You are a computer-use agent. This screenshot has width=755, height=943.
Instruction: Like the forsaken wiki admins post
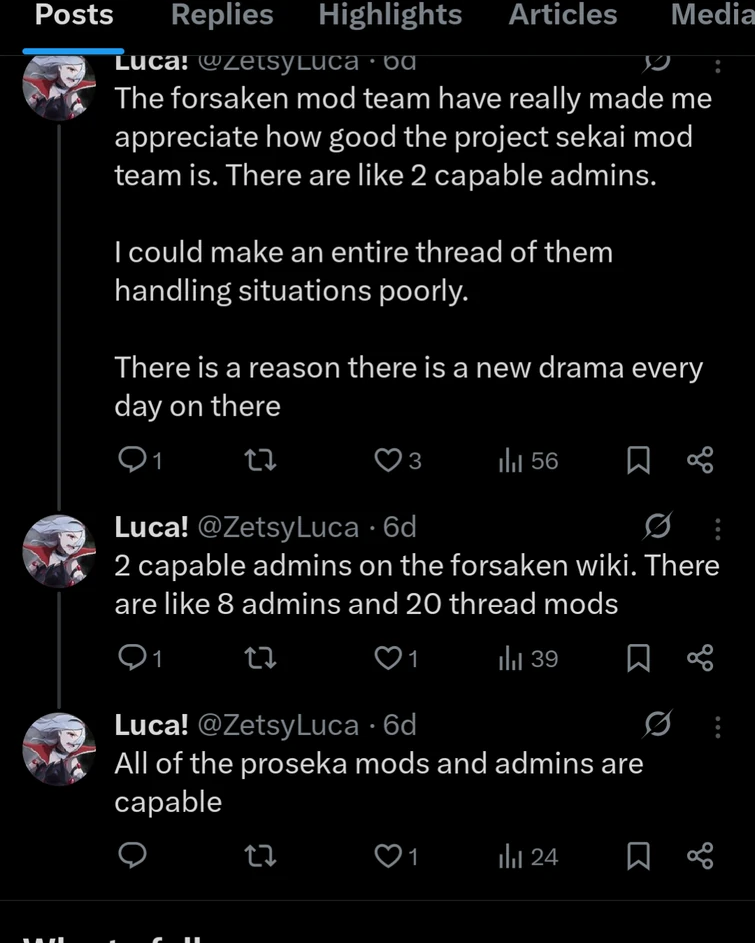pyautogui.click(x=388, y=658)
